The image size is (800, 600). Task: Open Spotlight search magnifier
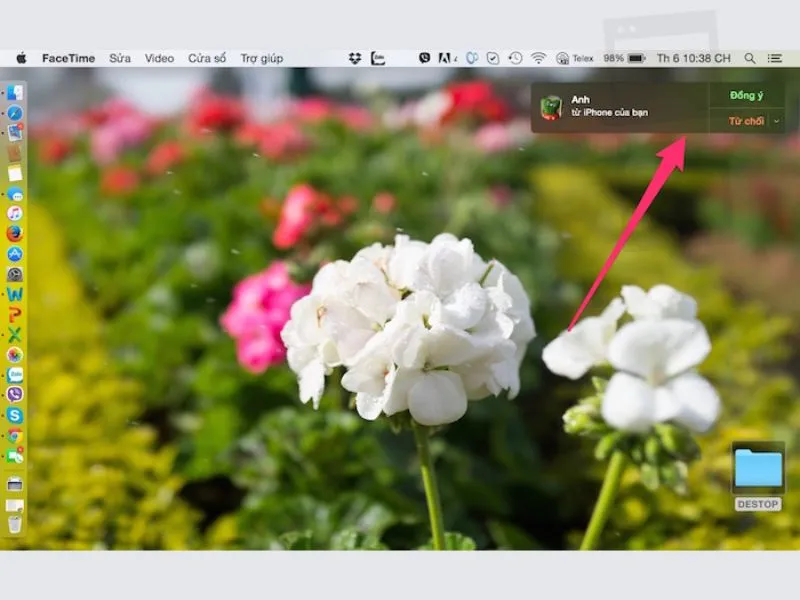pyautogui.click(x=749, y=58)
